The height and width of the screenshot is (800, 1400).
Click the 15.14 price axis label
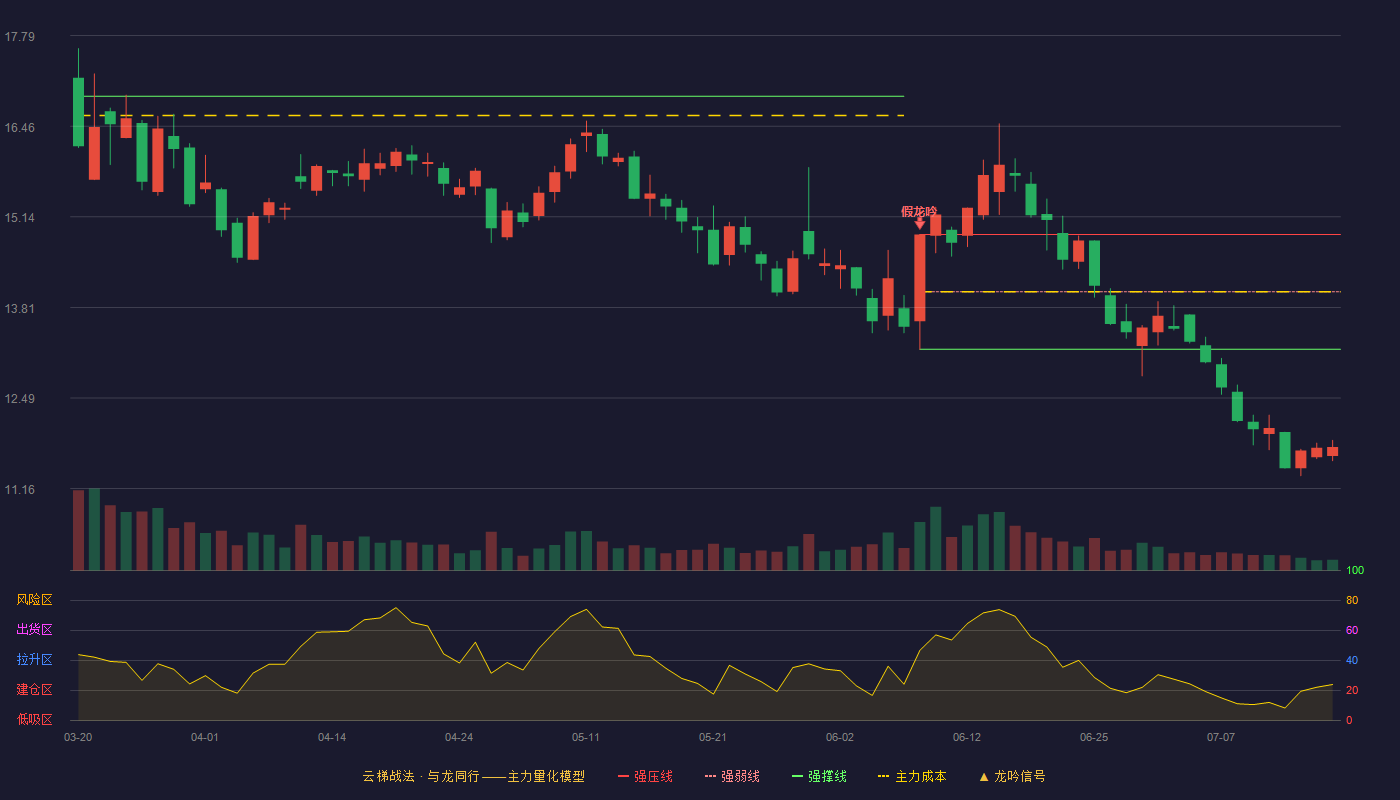point(20,218)
